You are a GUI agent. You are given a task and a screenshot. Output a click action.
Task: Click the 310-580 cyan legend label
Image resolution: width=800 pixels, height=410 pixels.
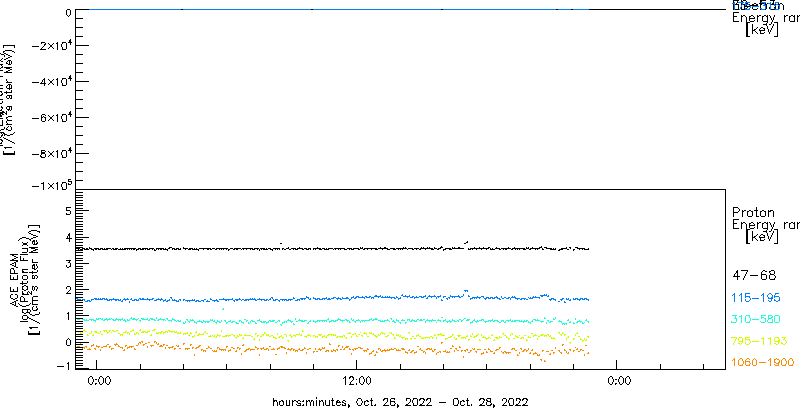click(x=757, y=320)
